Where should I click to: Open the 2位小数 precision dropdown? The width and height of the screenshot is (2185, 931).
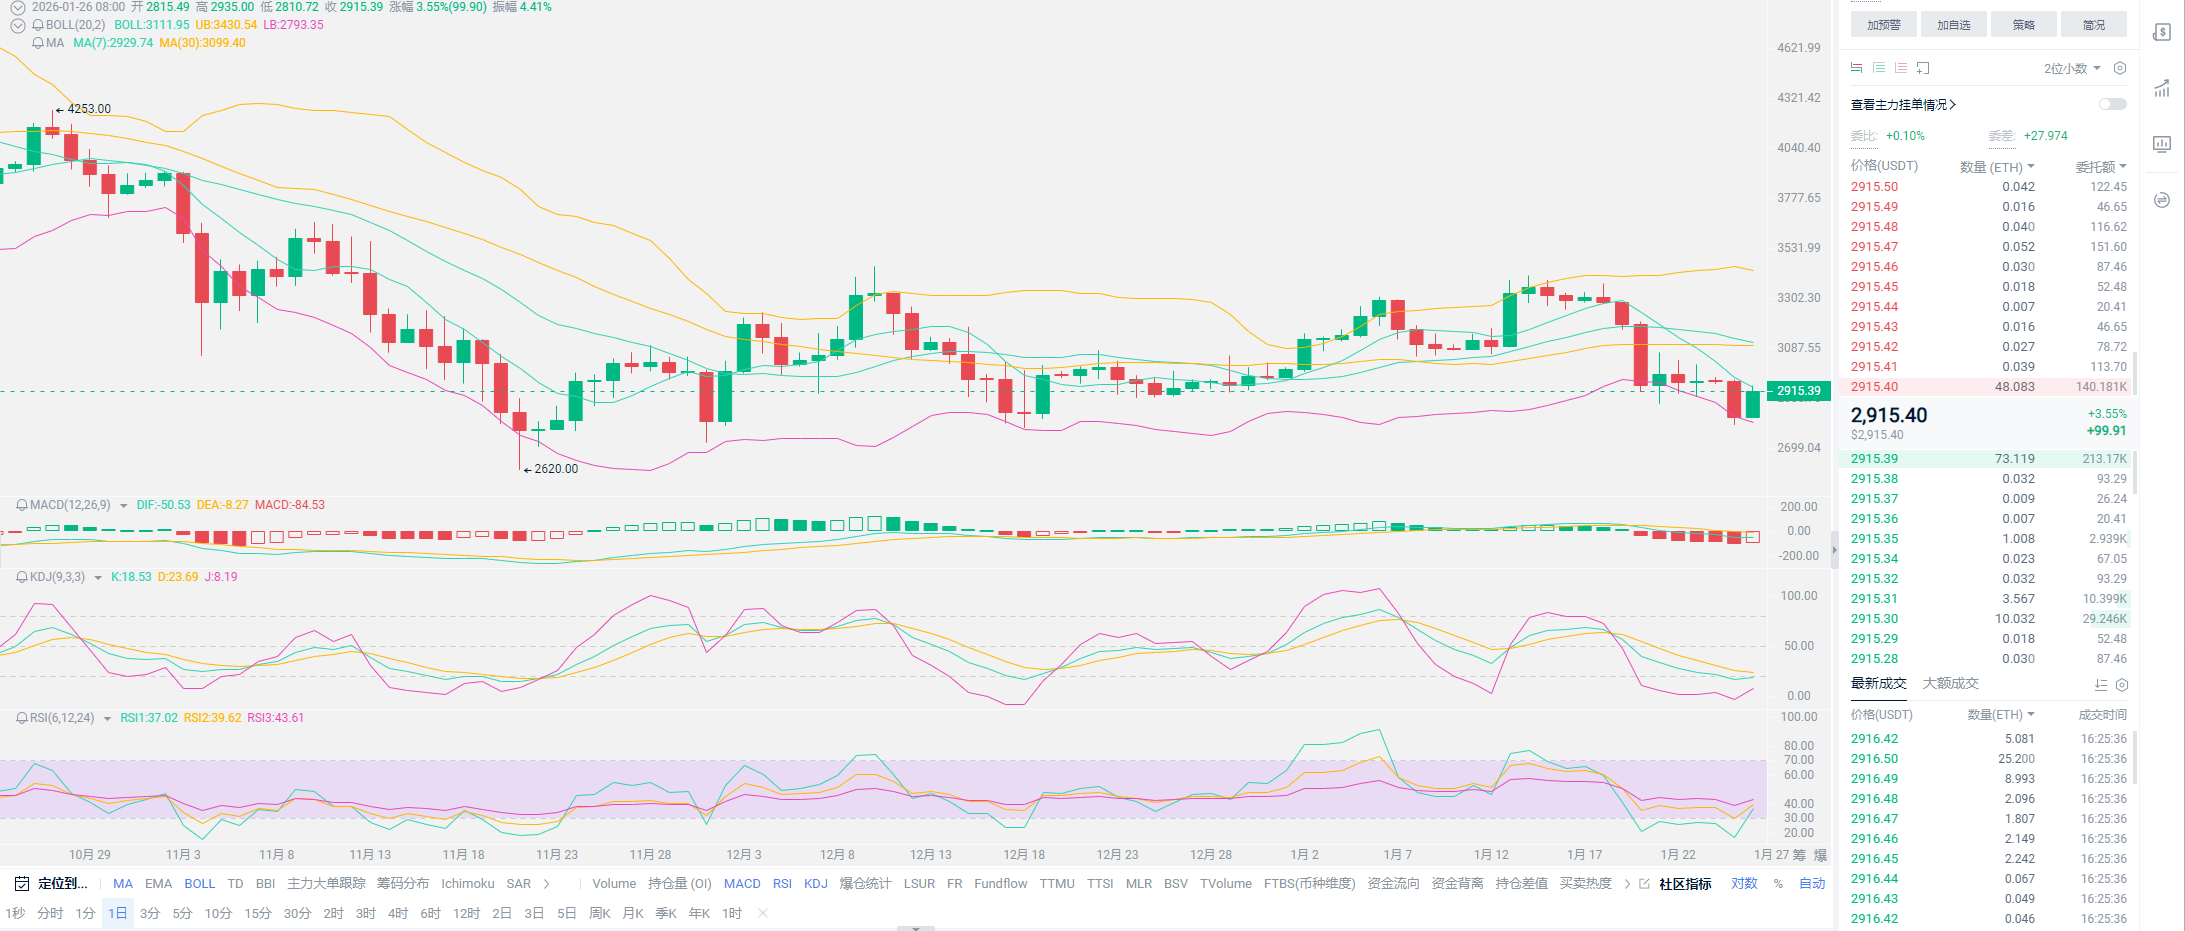click(x=2071, y=69)
